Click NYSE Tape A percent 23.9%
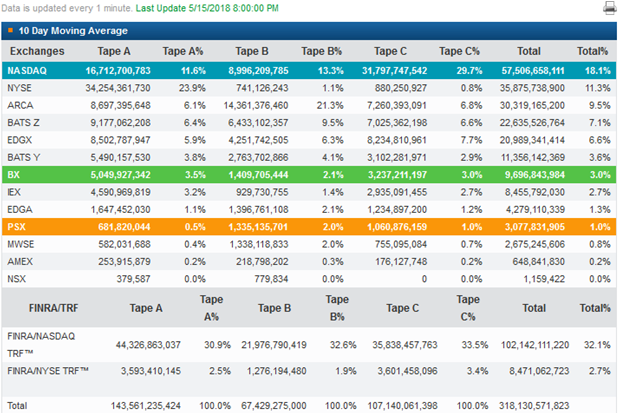The height and width of the screenshot is (413, 619). click(x=192, y=88)
